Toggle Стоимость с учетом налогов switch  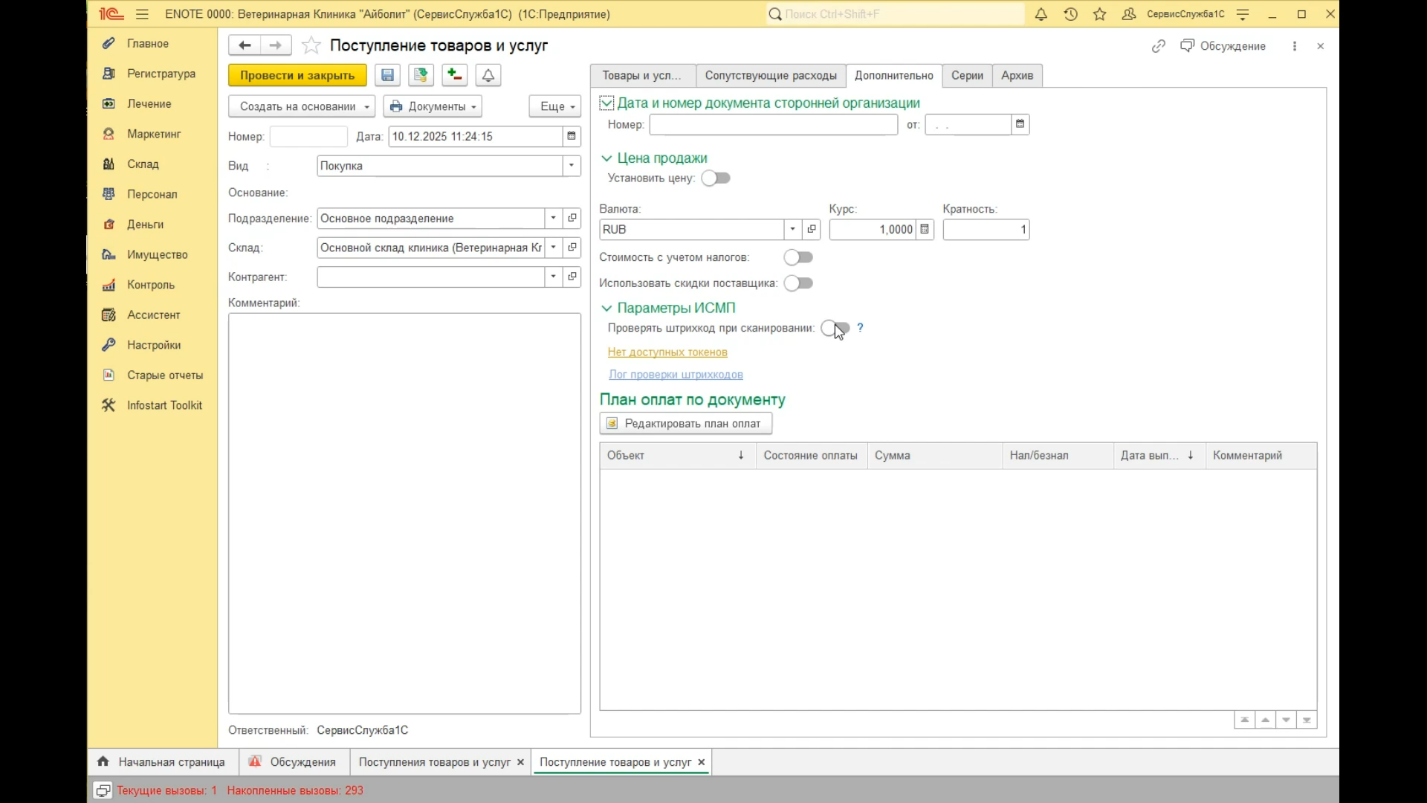pyautogui.click(x=798, y=257)
